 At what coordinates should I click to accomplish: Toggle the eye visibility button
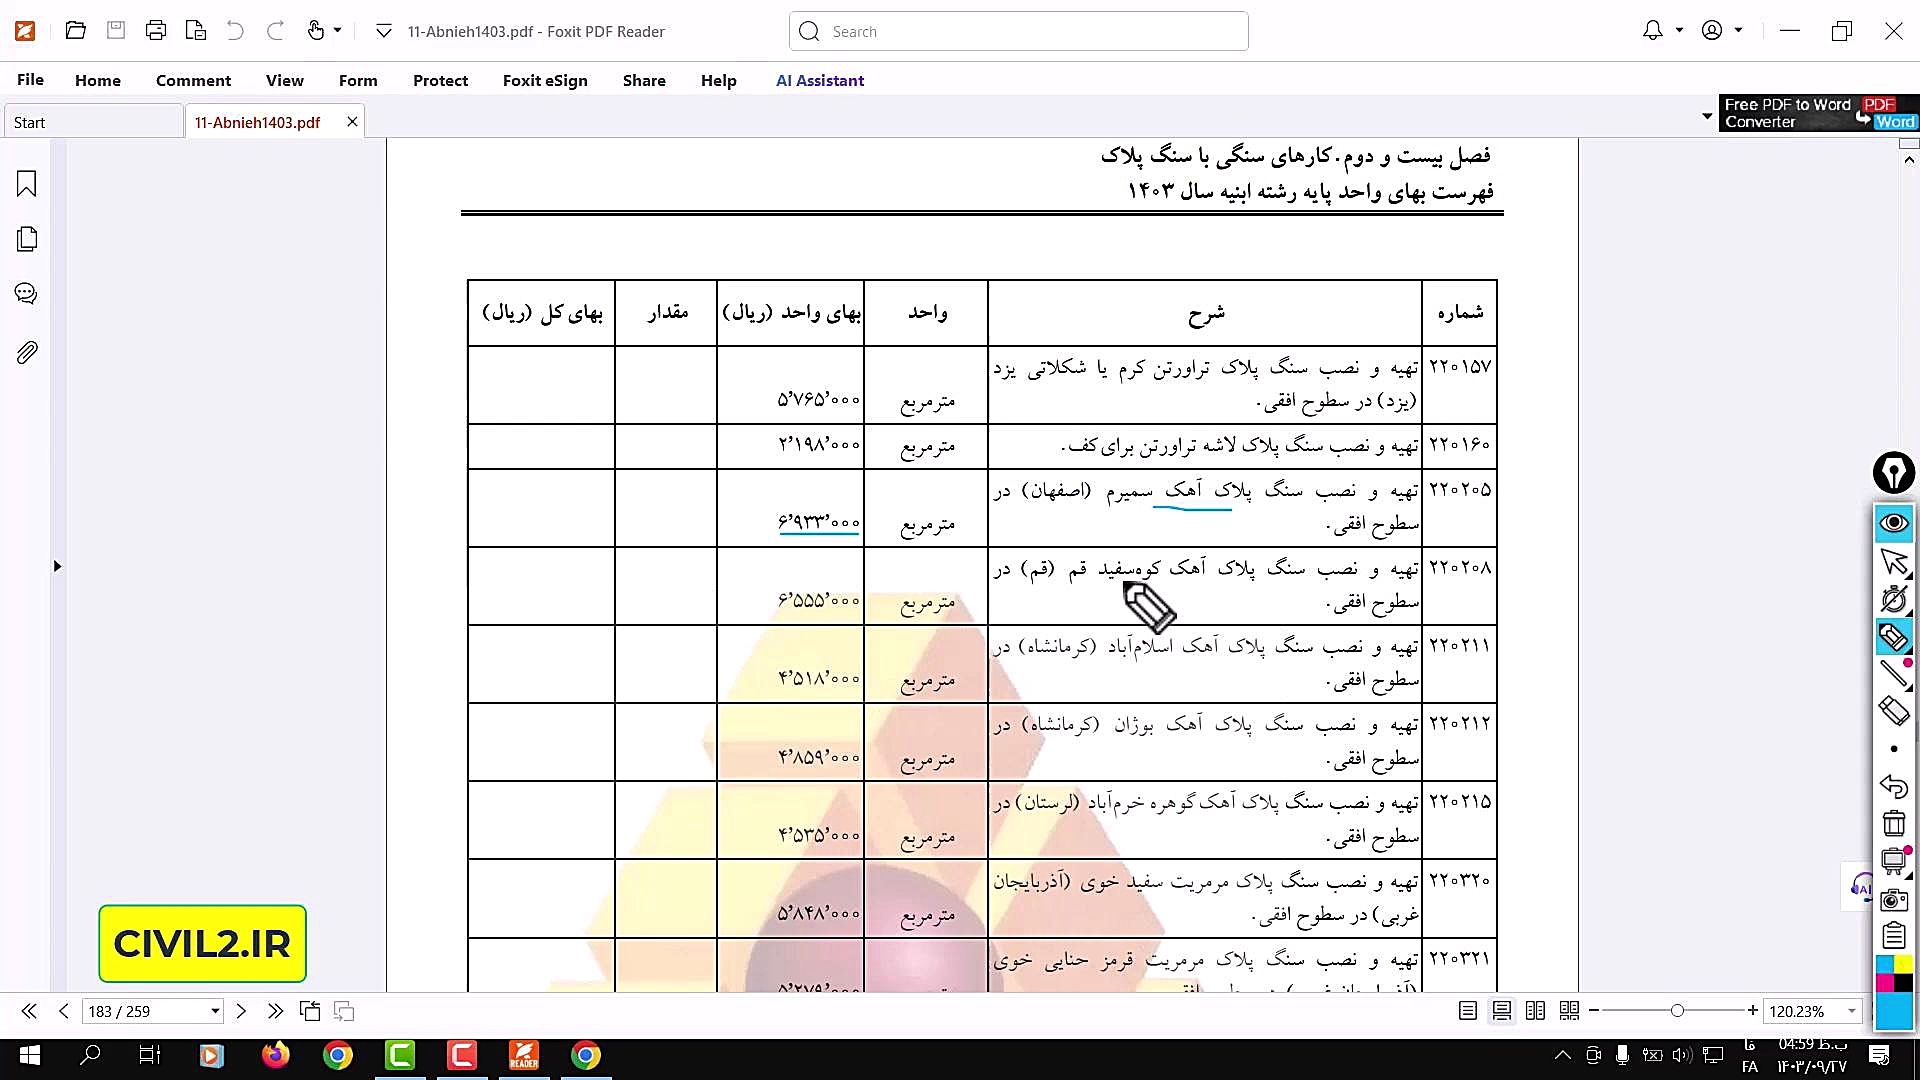[x=1893, y=523]
